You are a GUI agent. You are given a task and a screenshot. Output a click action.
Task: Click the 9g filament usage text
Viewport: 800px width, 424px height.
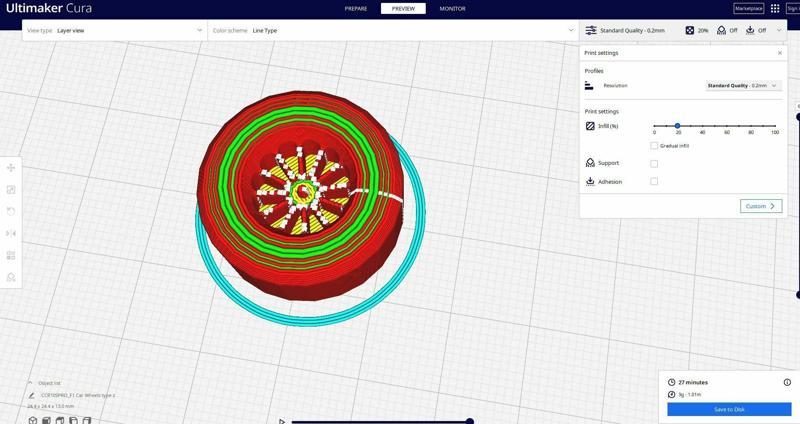point(689,394)
